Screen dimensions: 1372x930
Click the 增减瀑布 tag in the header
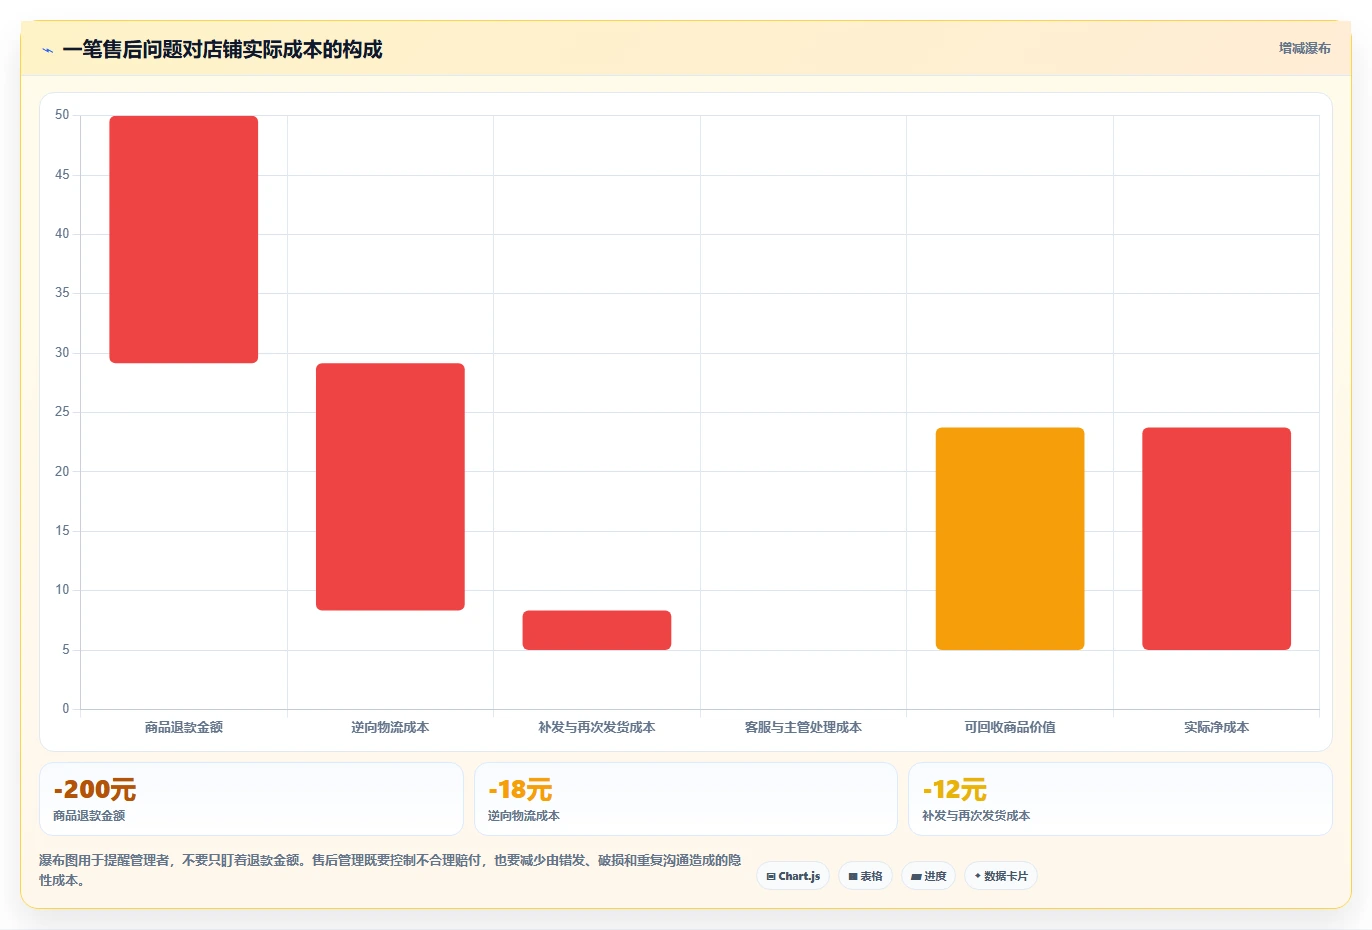1304,48
